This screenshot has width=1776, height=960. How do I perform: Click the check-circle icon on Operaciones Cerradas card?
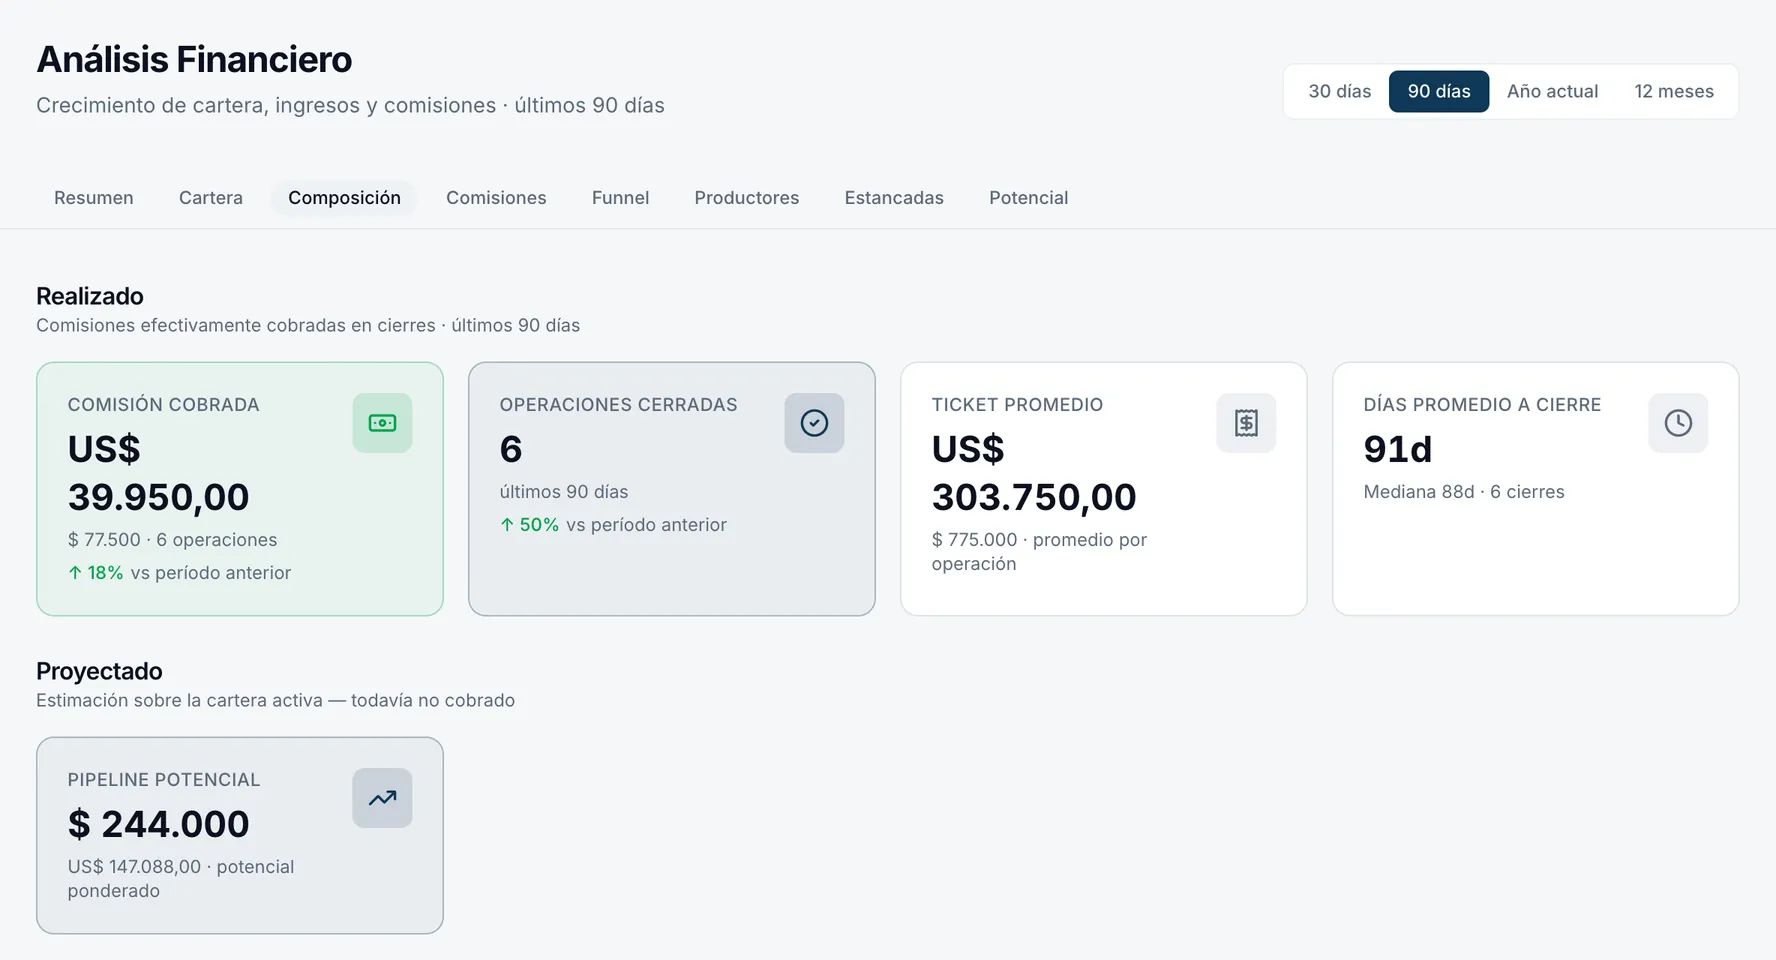814,423
